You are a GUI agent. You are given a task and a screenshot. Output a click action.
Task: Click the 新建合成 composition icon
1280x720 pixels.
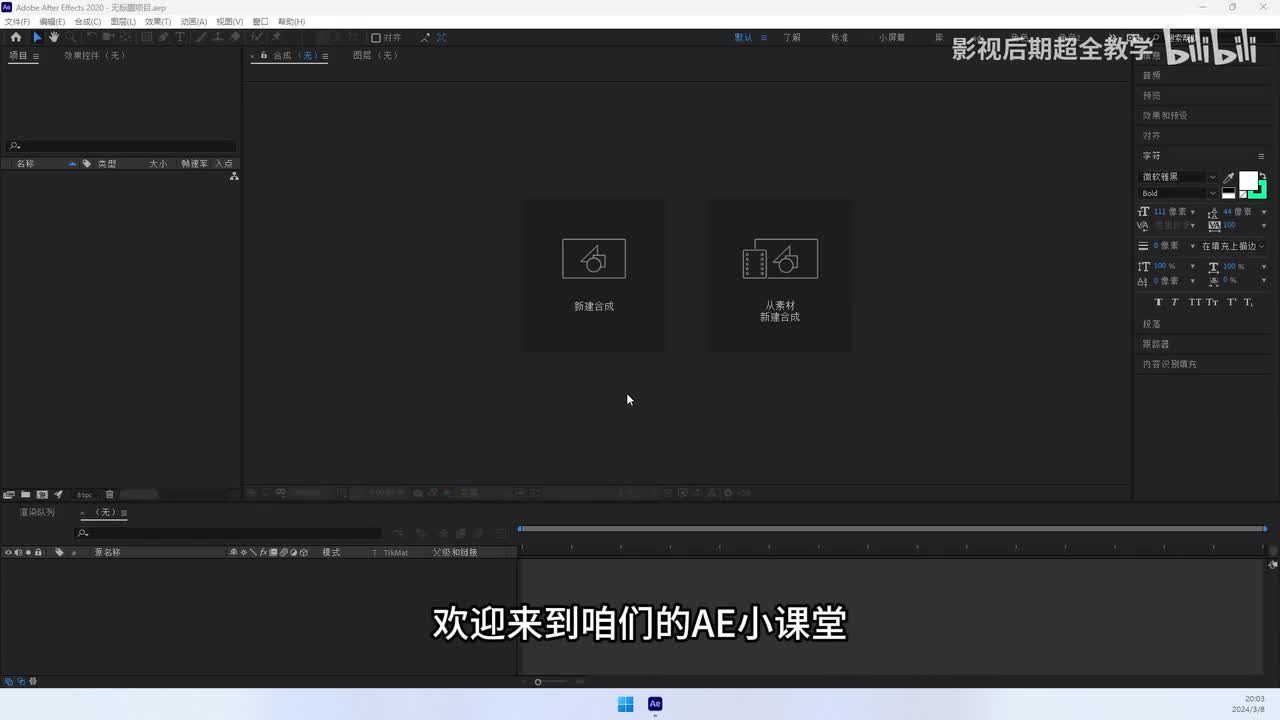click(594, 258)
